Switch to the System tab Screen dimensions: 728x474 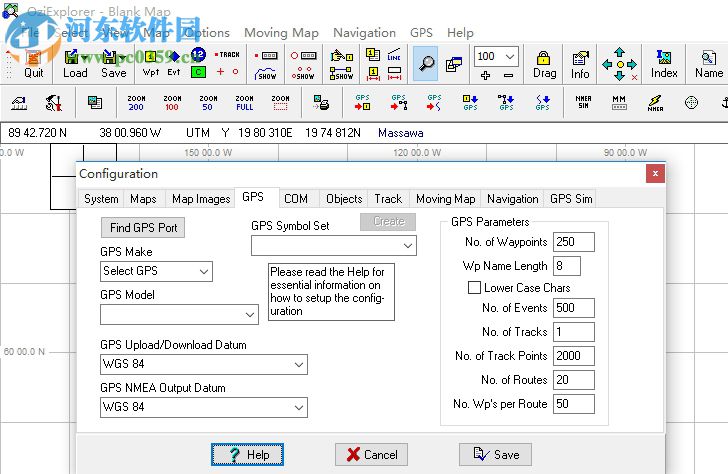click(x=101, y=199)
